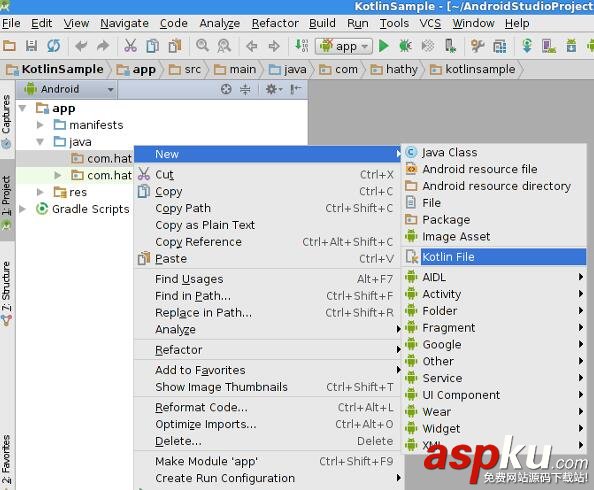This screenshot has height=490, width=594.
Task: Select Package in New submenu
Action: 495,219
